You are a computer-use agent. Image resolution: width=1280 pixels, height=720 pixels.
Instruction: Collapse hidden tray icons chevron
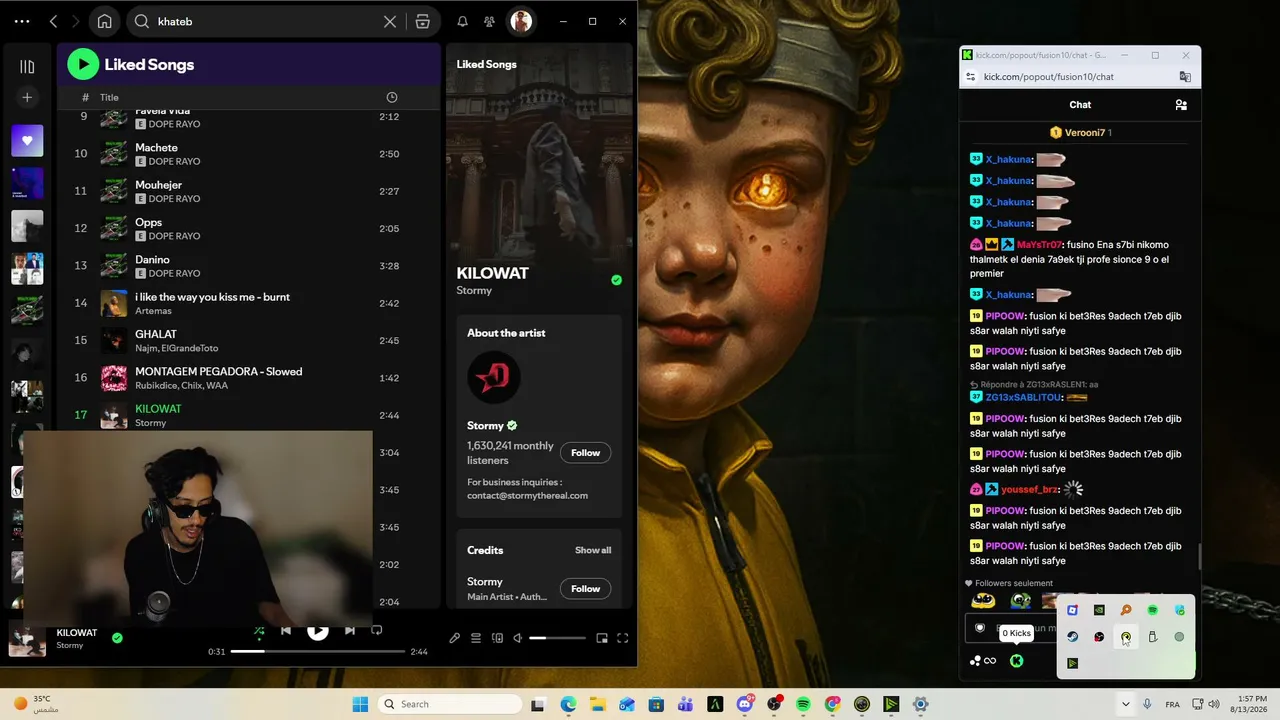(1125, 704)
